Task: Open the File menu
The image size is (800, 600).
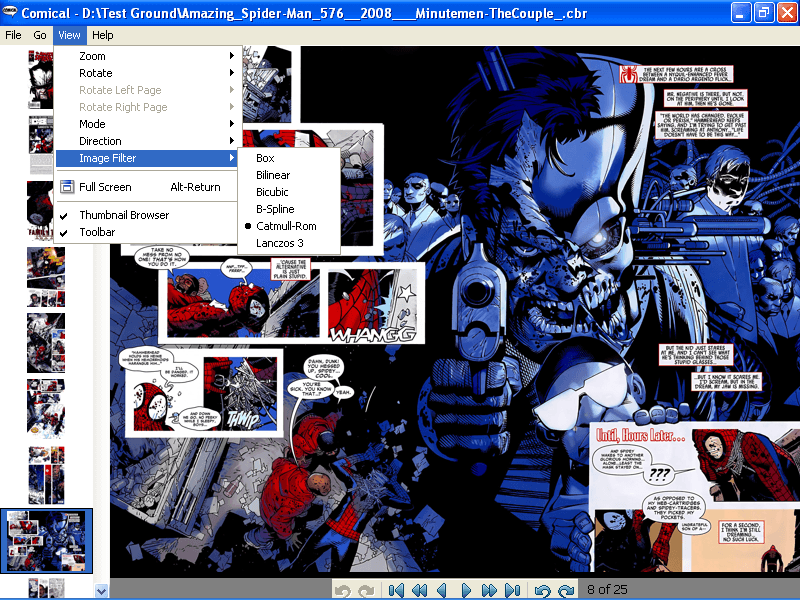Action: pyautogui.click(x=13, y=35)
